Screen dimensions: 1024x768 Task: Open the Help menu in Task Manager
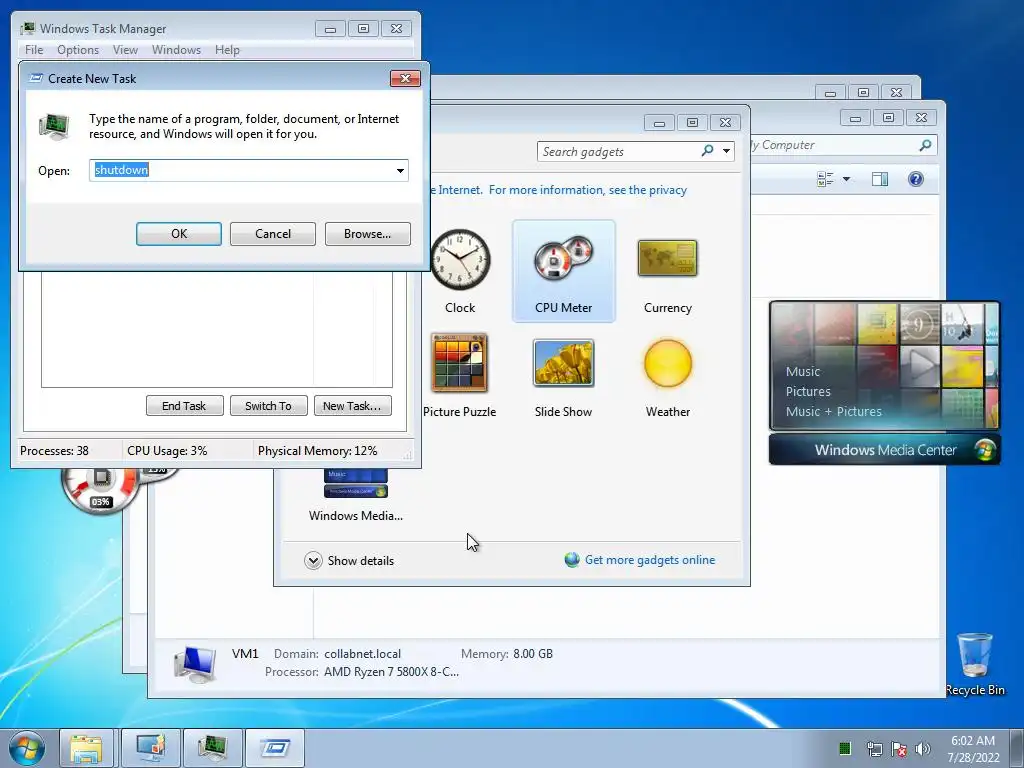pyautogui.click(x=227, y=50)
